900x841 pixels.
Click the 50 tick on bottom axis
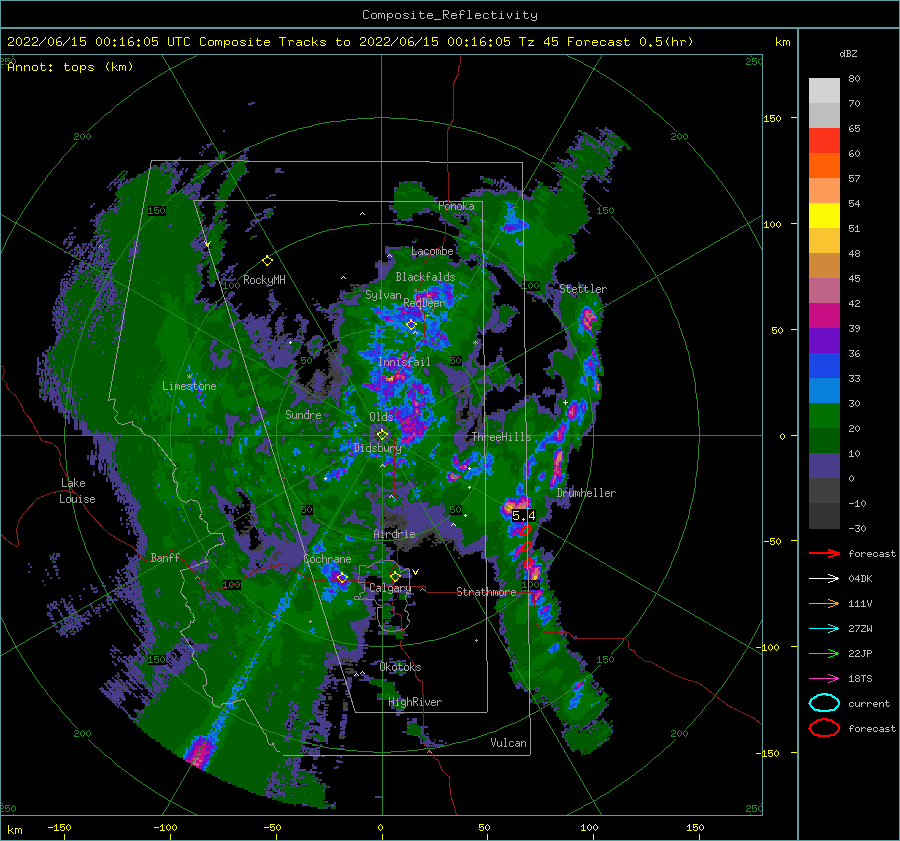click(484, 828)
